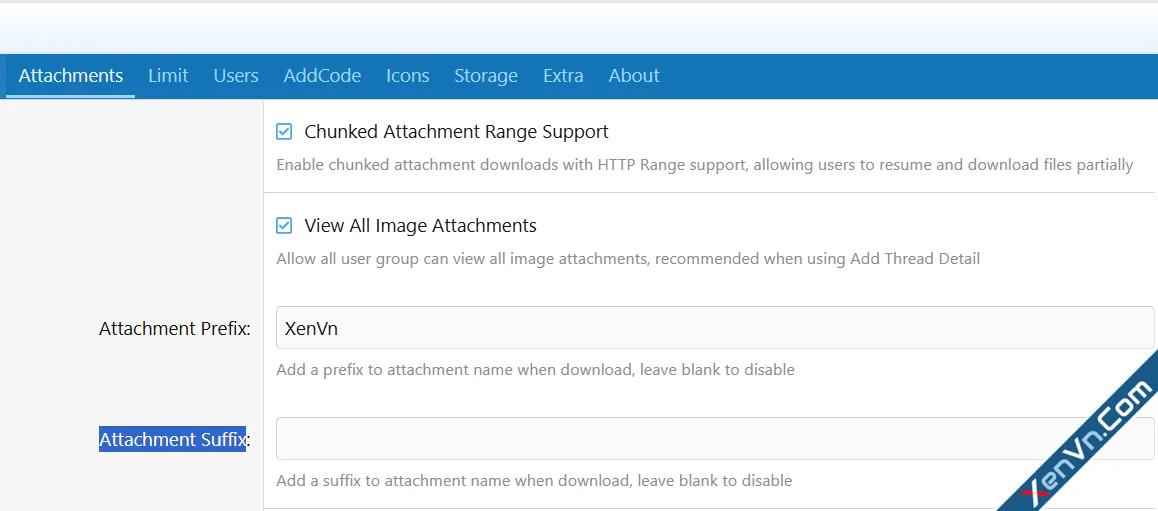Click the Chunked Attachment Range Support label text
Image resolution: width=1158 pixels, height=511 pixels.
click(x=456, y=132)
